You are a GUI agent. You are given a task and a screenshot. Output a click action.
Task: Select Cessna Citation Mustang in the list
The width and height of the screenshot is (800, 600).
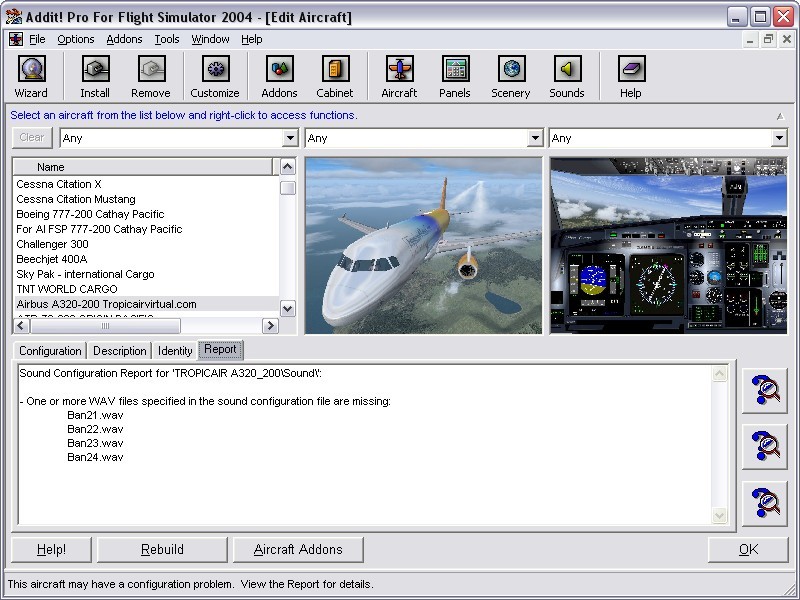[147, 199]
